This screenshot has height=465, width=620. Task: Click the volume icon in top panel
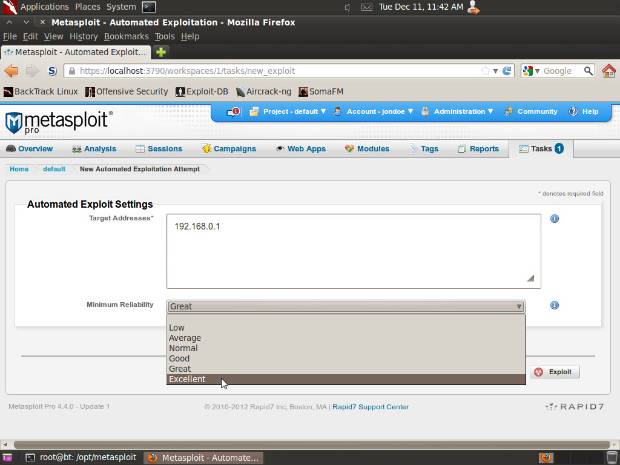347,7
